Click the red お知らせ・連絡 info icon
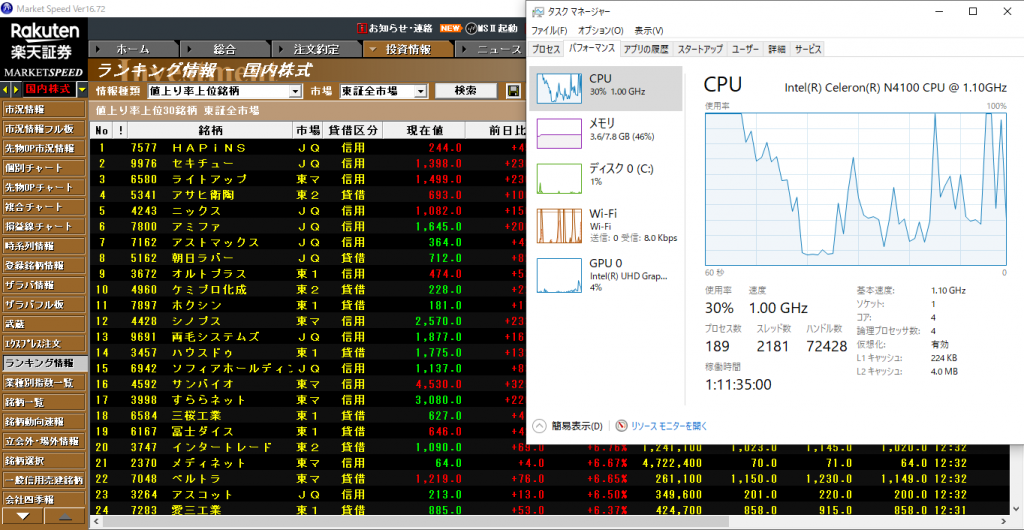 [362, 28]
